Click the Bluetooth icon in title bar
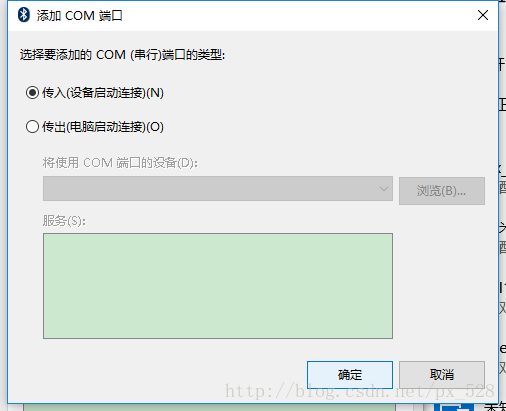506x411 pixels. [x=24, y=15]
